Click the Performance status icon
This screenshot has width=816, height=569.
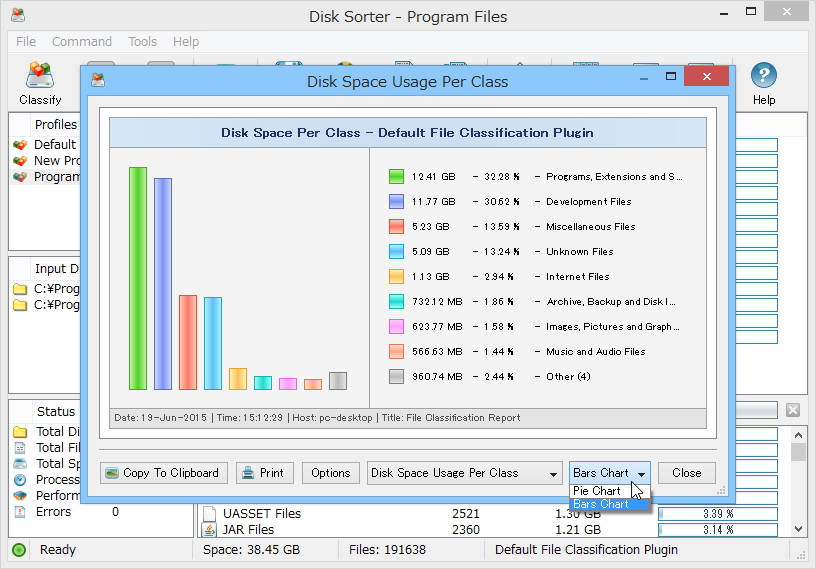click(20, 496)
